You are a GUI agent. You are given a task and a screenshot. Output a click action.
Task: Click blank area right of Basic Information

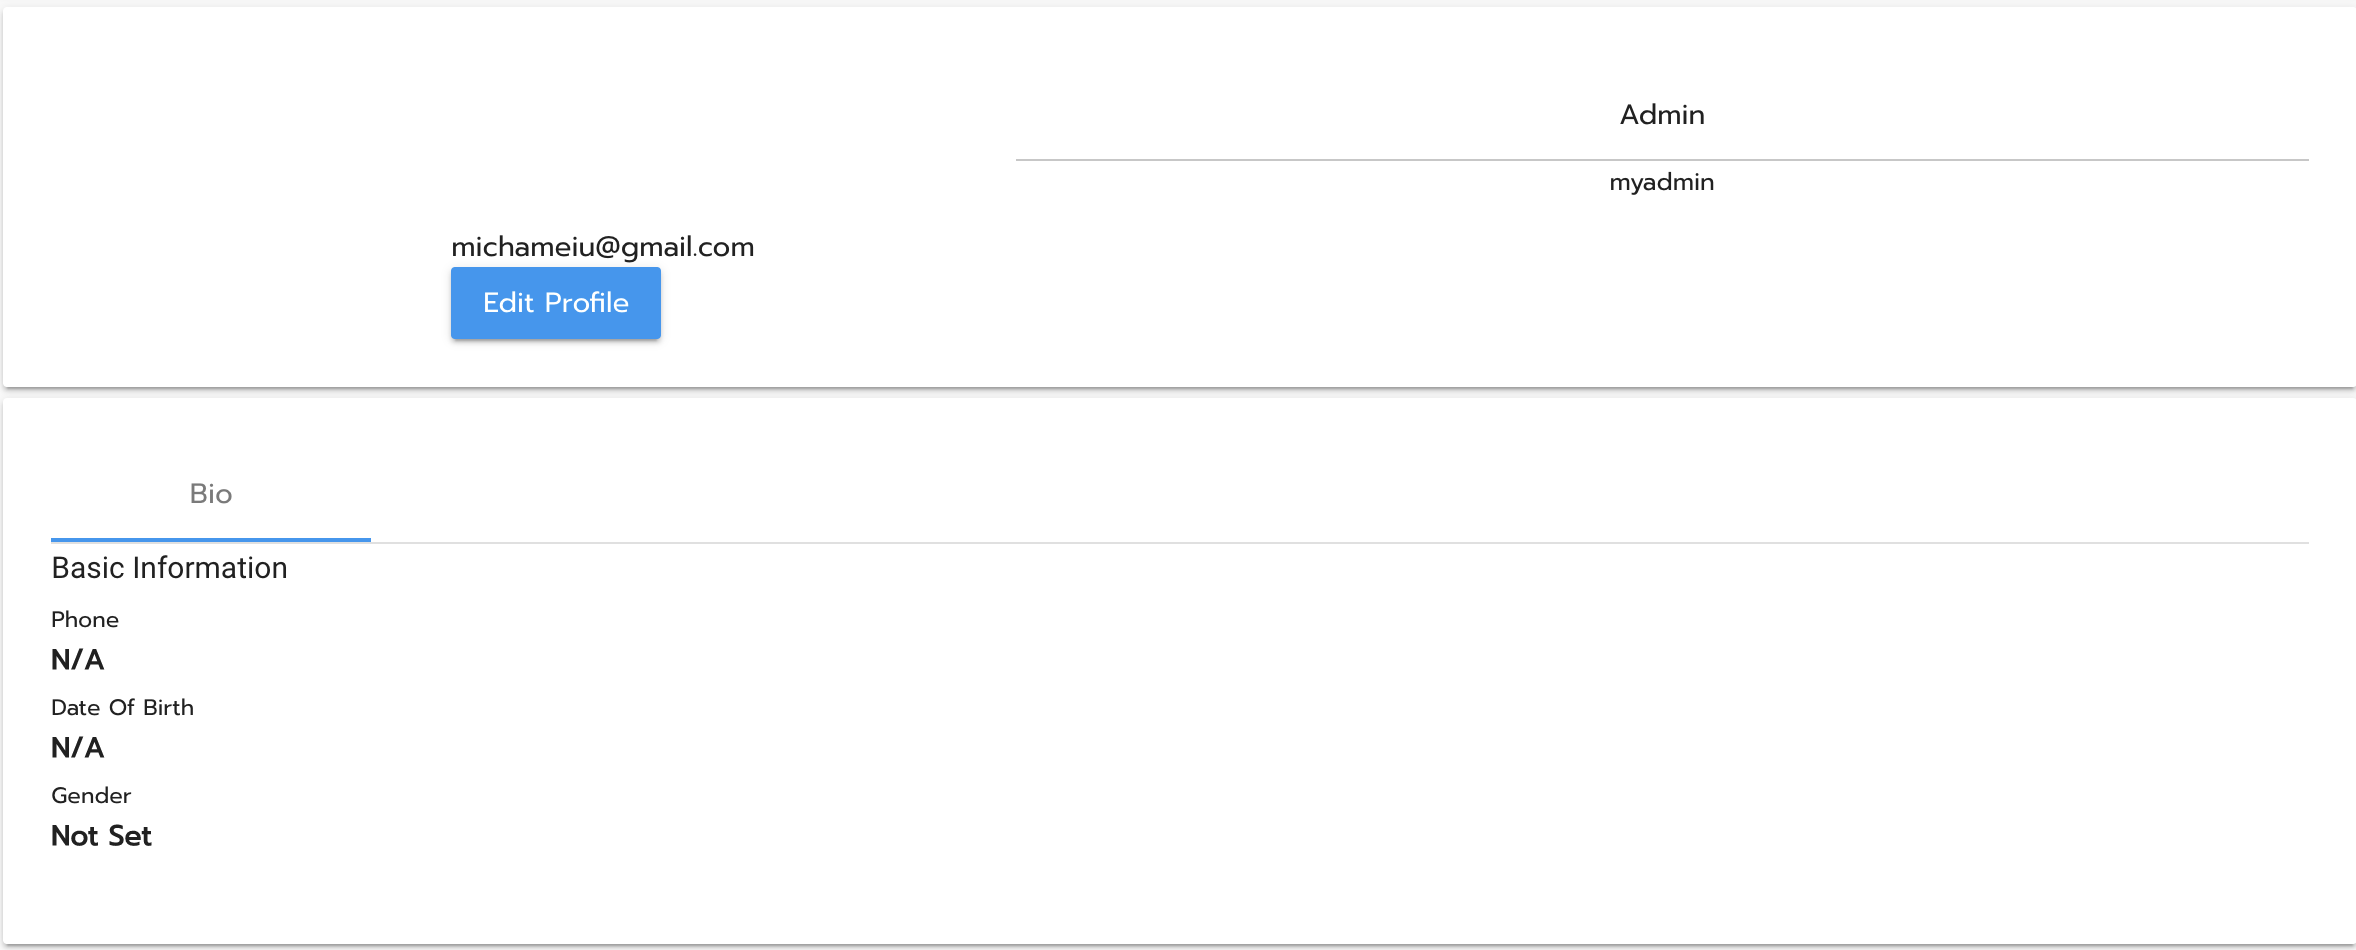pos(1200,568)
